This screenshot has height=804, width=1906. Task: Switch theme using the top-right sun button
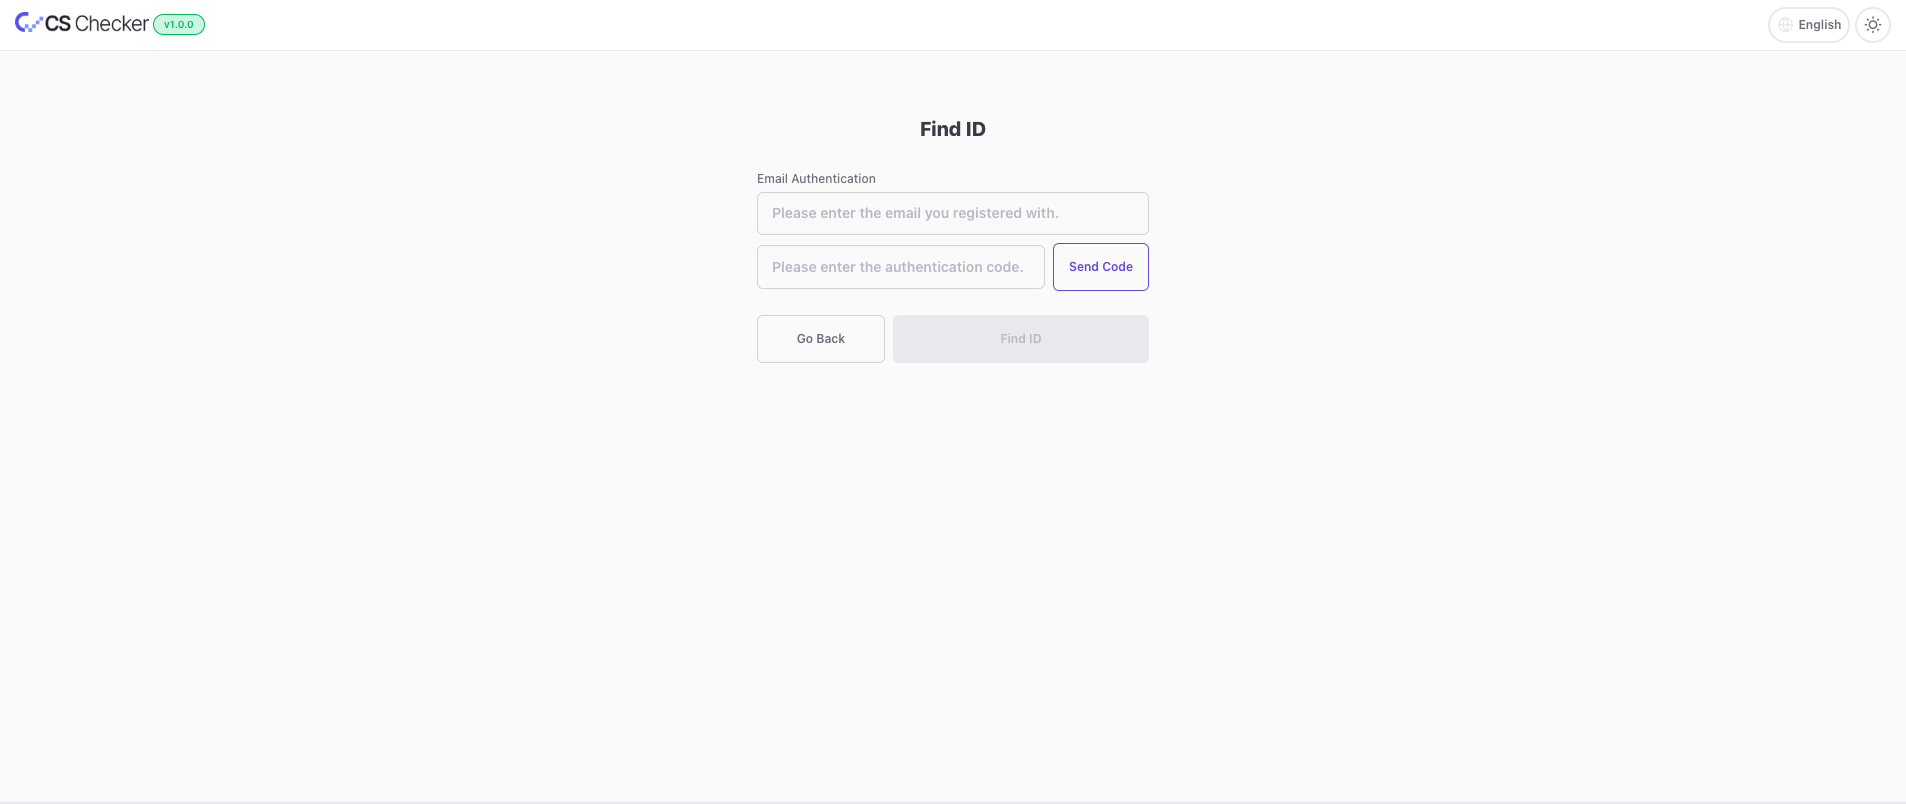coord(1873,25)
